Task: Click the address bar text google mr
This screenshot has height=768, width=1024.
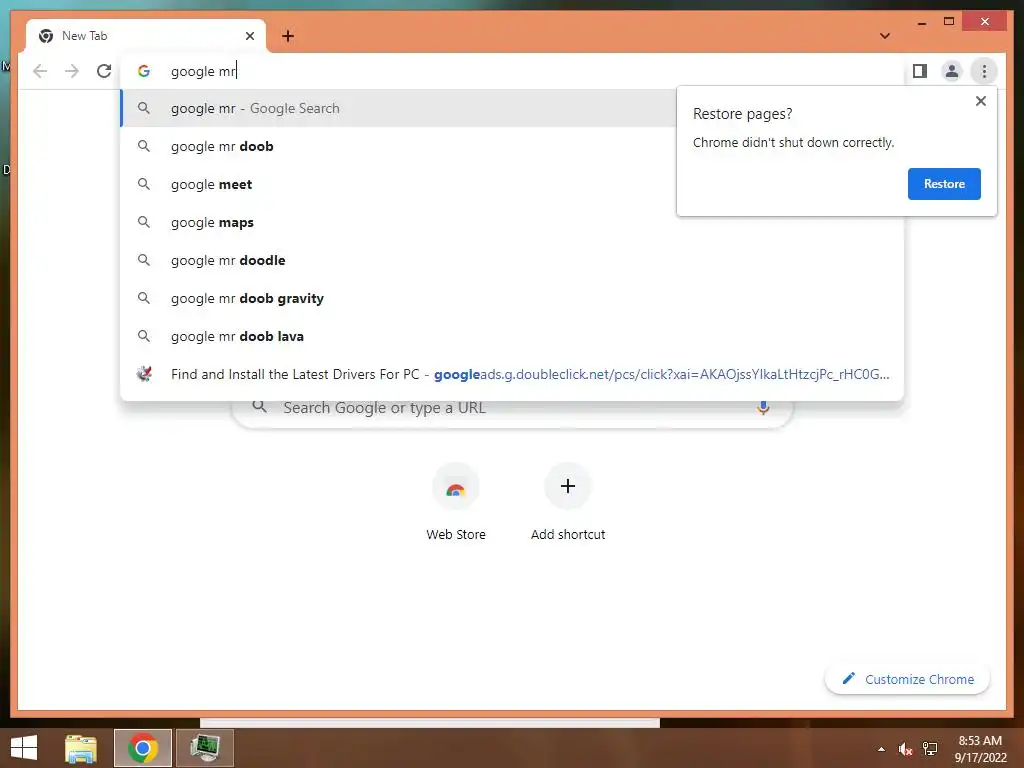Action: [x=203, y=71]
